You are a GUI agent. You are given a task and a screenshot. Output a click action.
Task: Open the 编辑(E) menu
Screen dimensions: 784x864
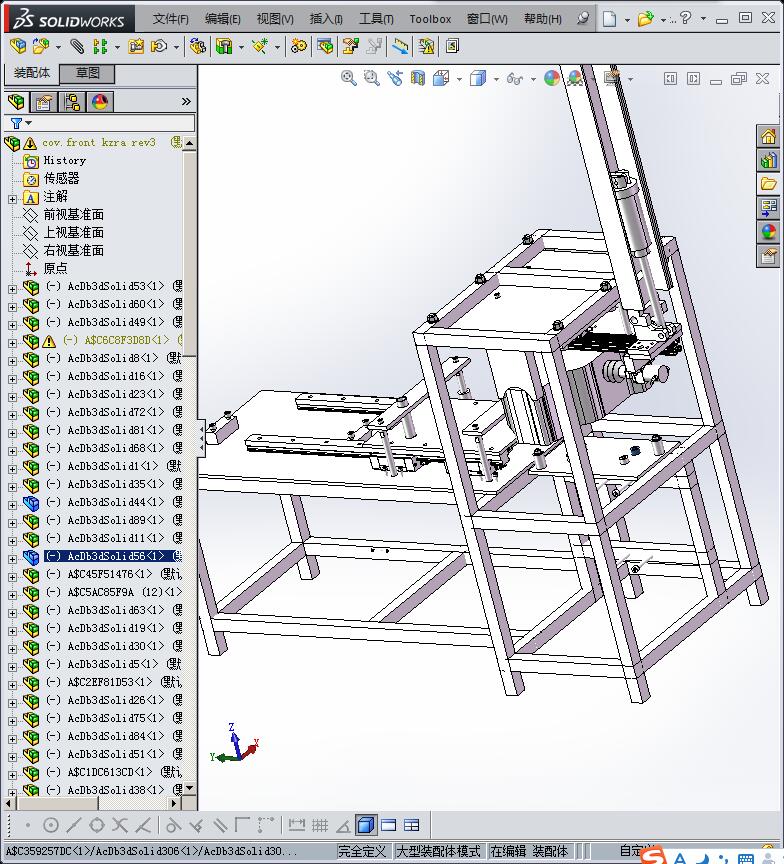pos(223,19)
